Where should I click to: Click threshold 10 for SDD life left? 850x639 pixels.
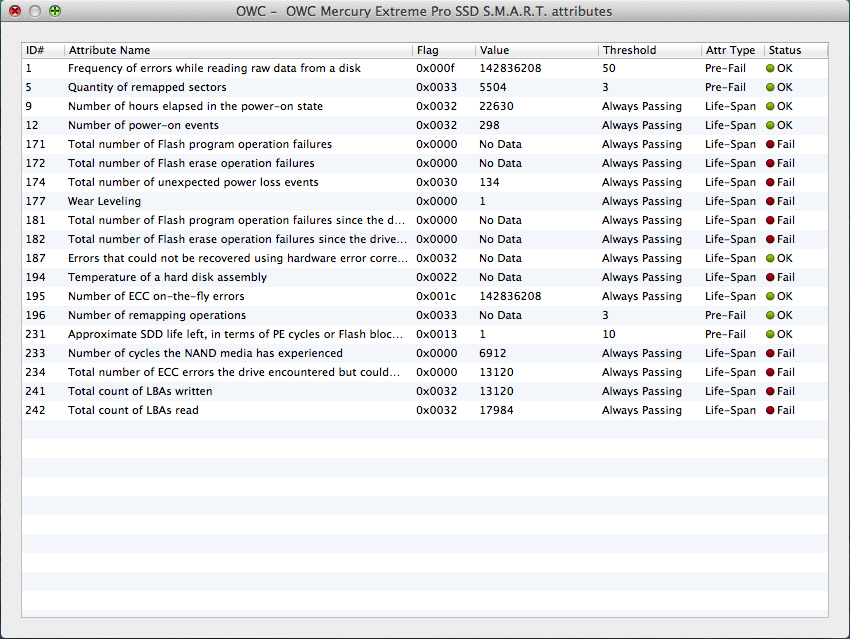point(609,334)
